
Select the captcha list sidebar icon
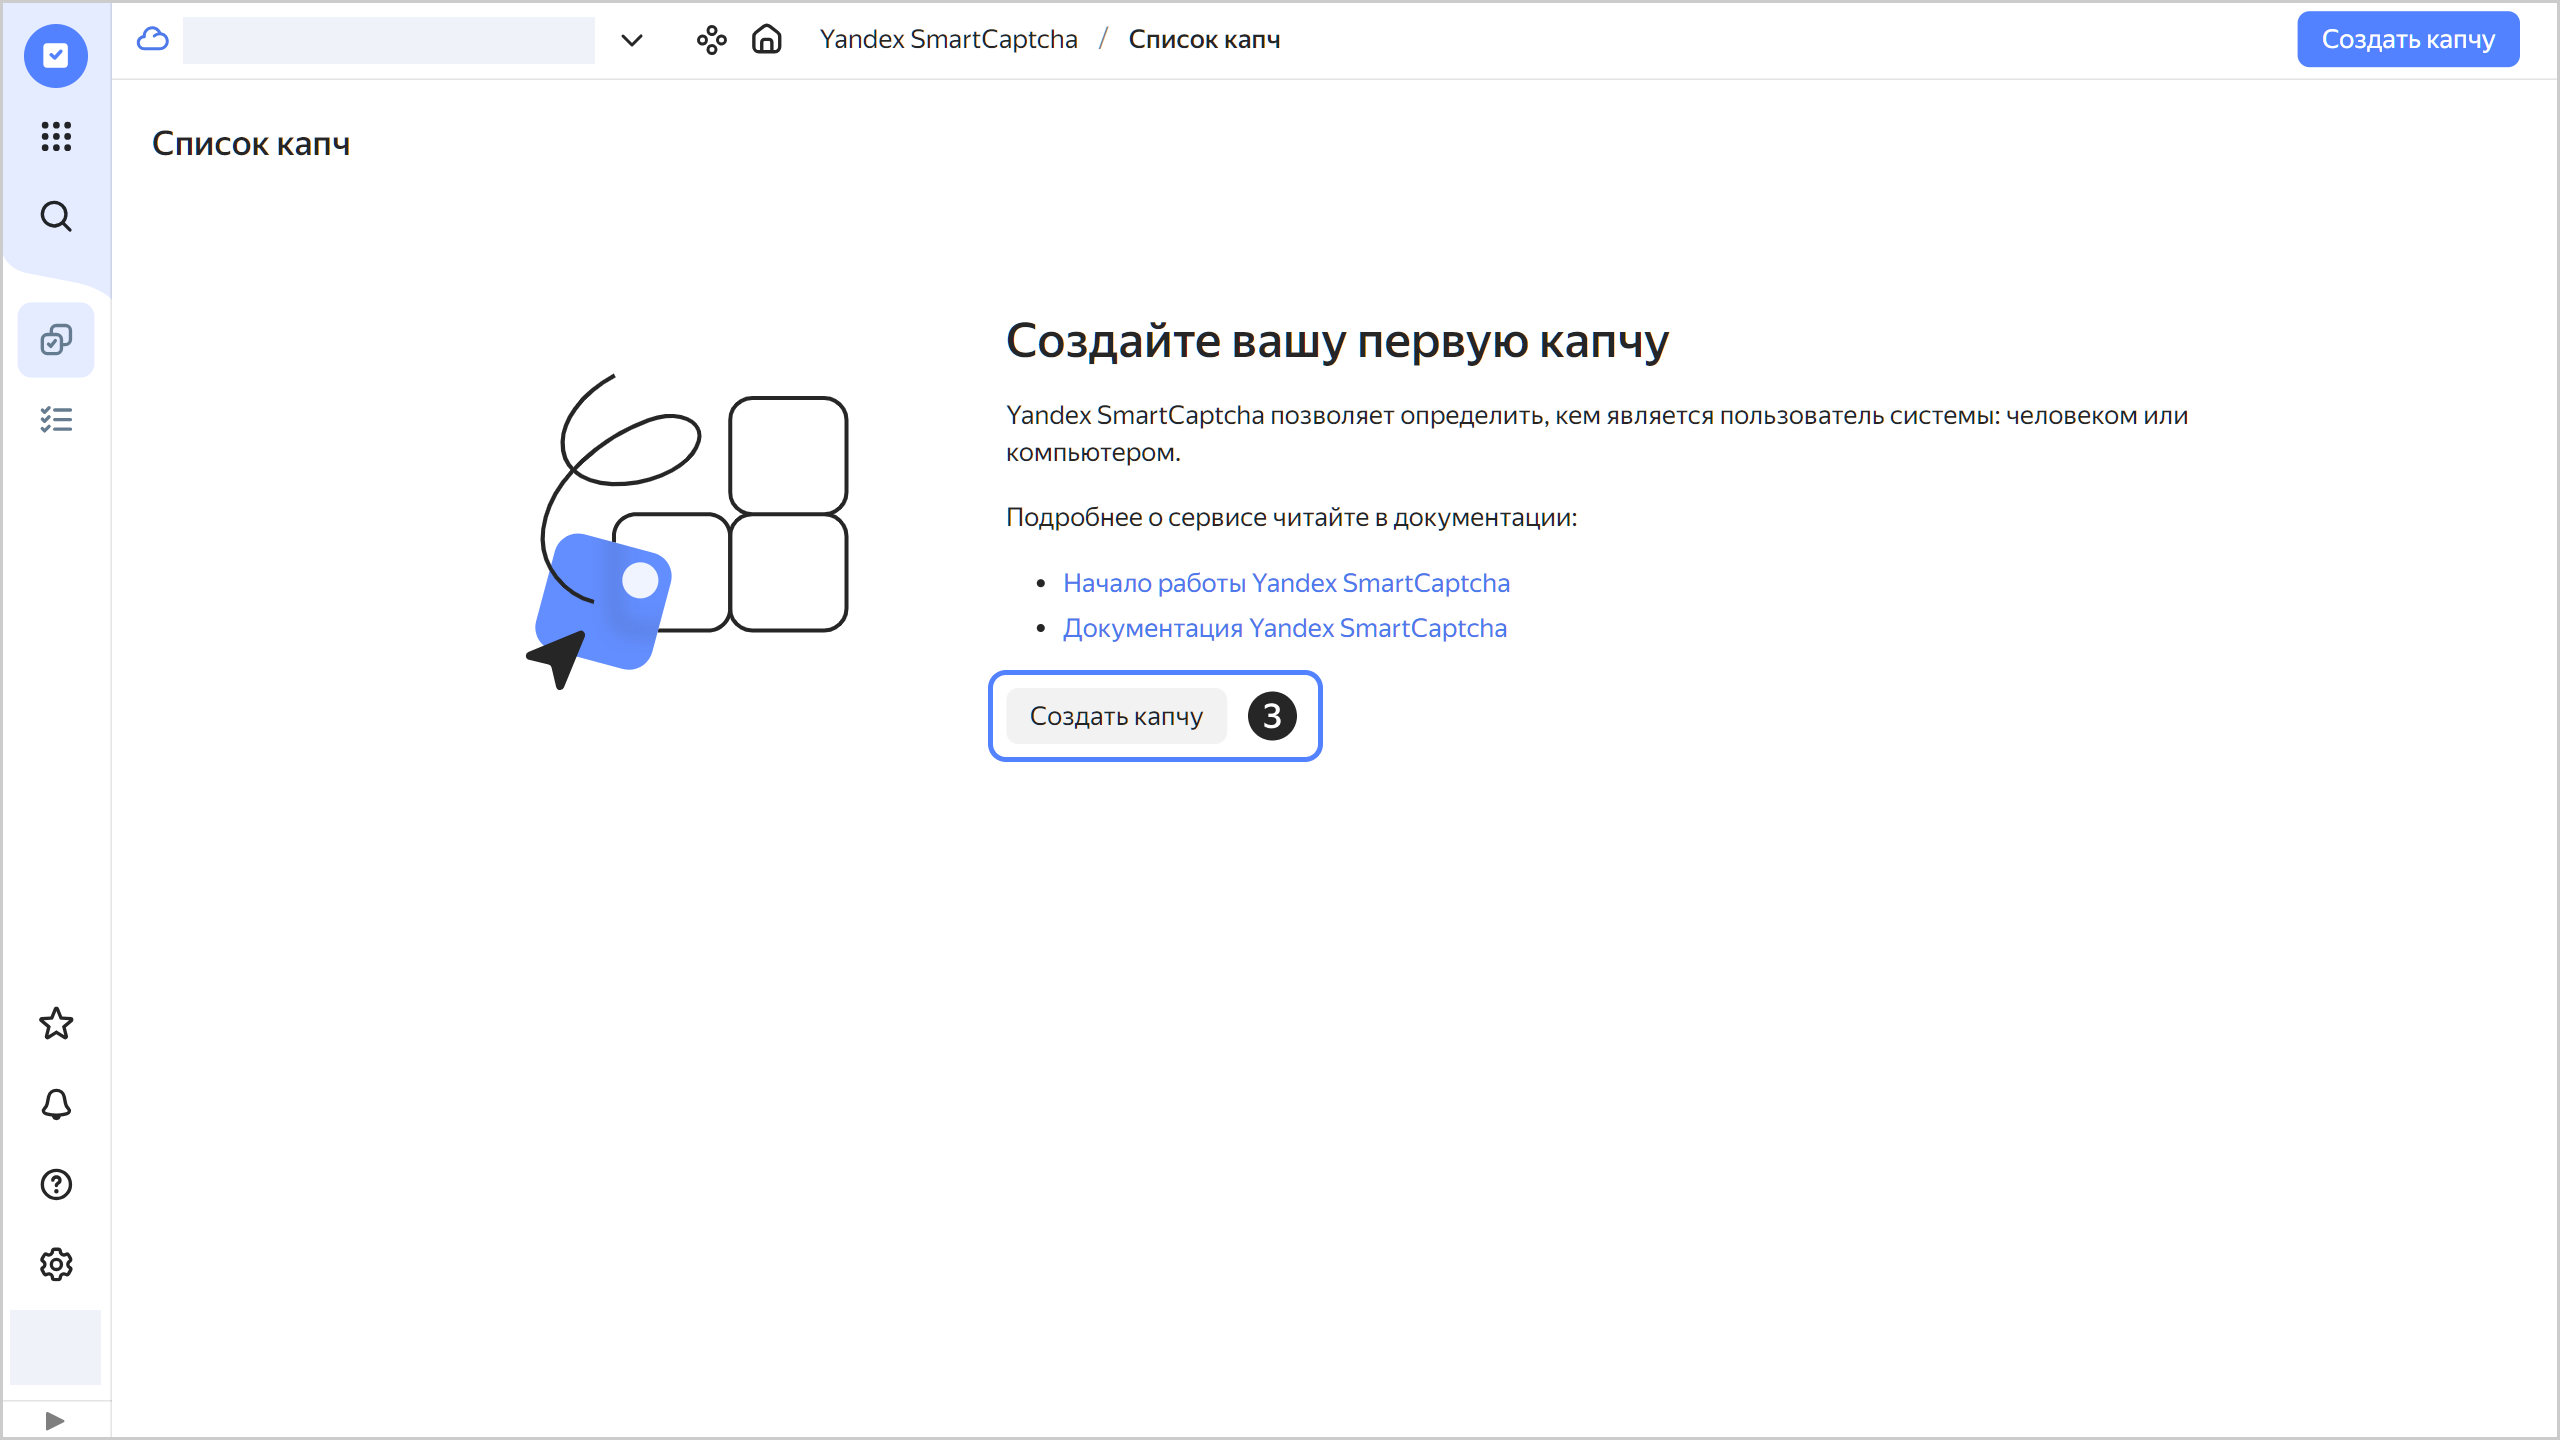[x=56, y=340]
